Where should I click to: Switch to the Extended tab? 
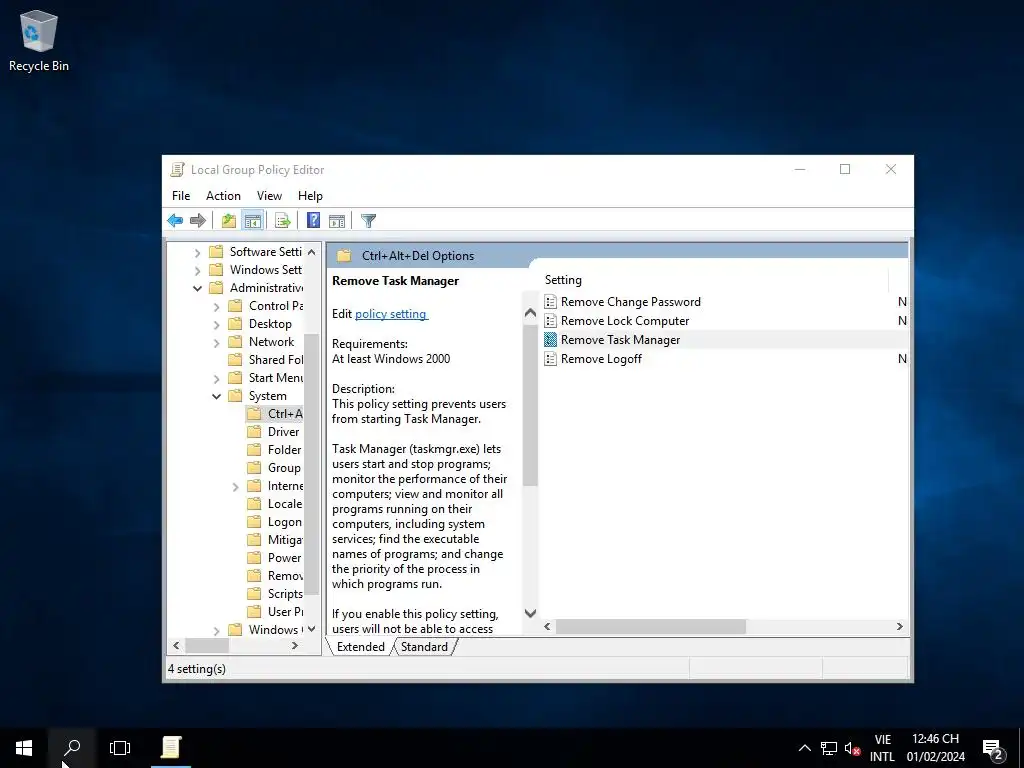pyautogui.click(x=360, y=647)
